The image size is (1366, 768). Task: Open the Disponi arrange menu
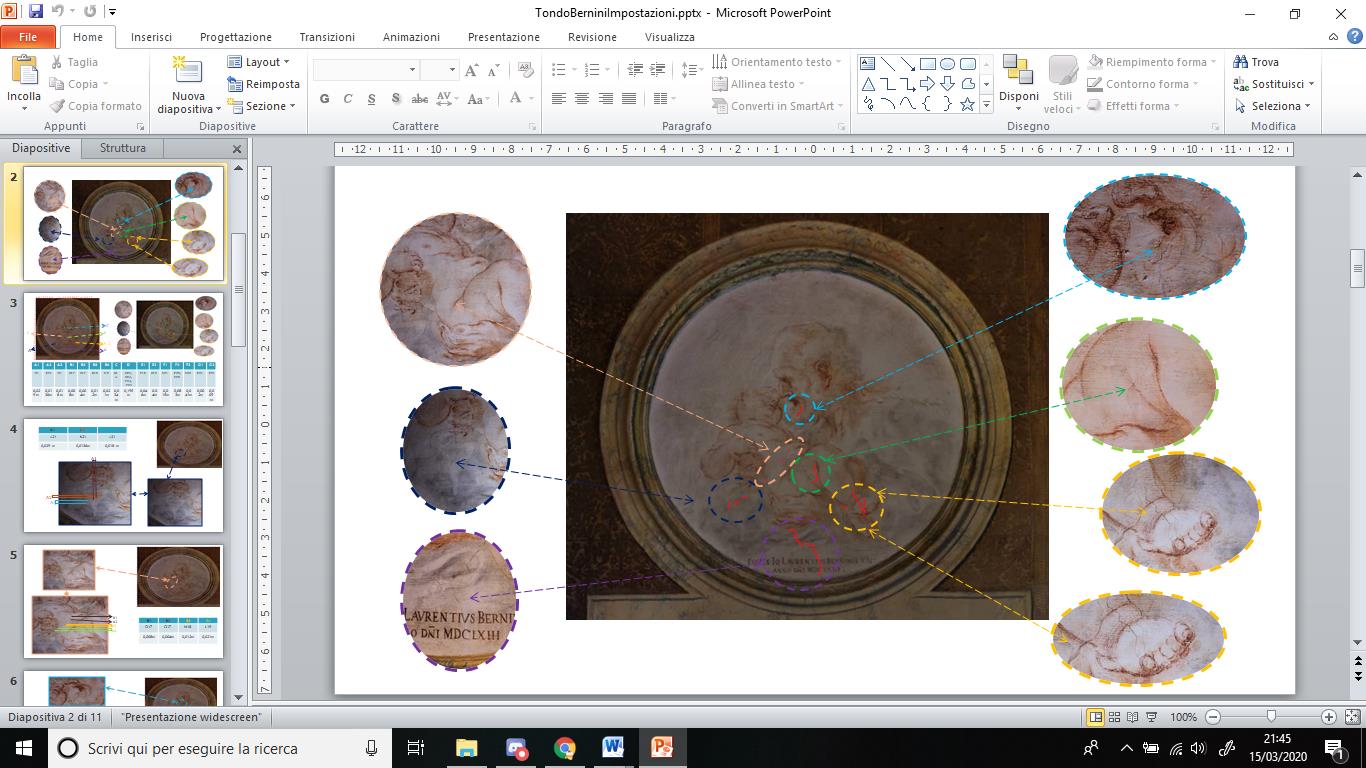(1018, 84)
